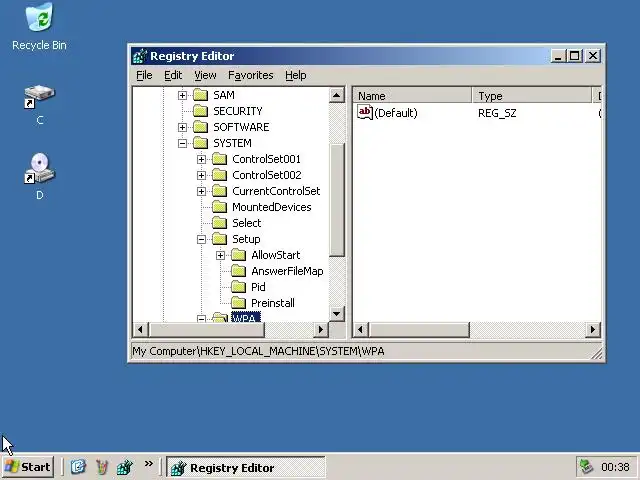Image resolution: width=640 pixels, height=480 pixels.
Task: Maximize the Registry Editor window
Action: [575, 56]
